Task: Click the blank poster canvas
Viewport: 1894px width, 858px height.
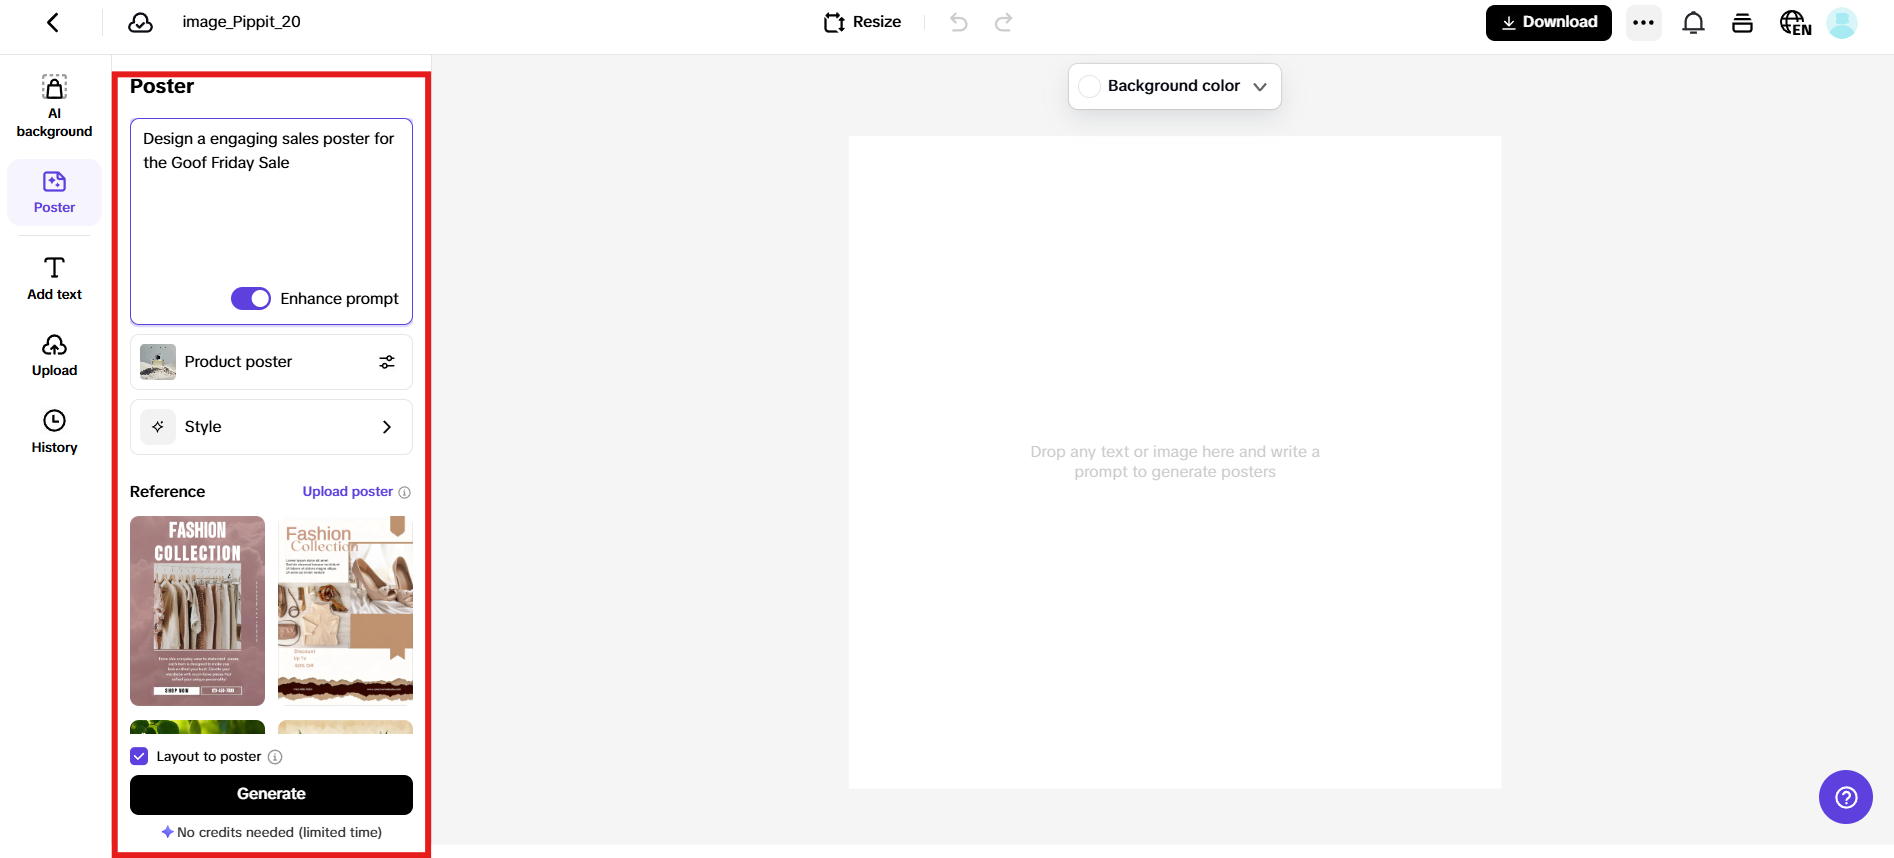Action: click(x=1175, y=462)
